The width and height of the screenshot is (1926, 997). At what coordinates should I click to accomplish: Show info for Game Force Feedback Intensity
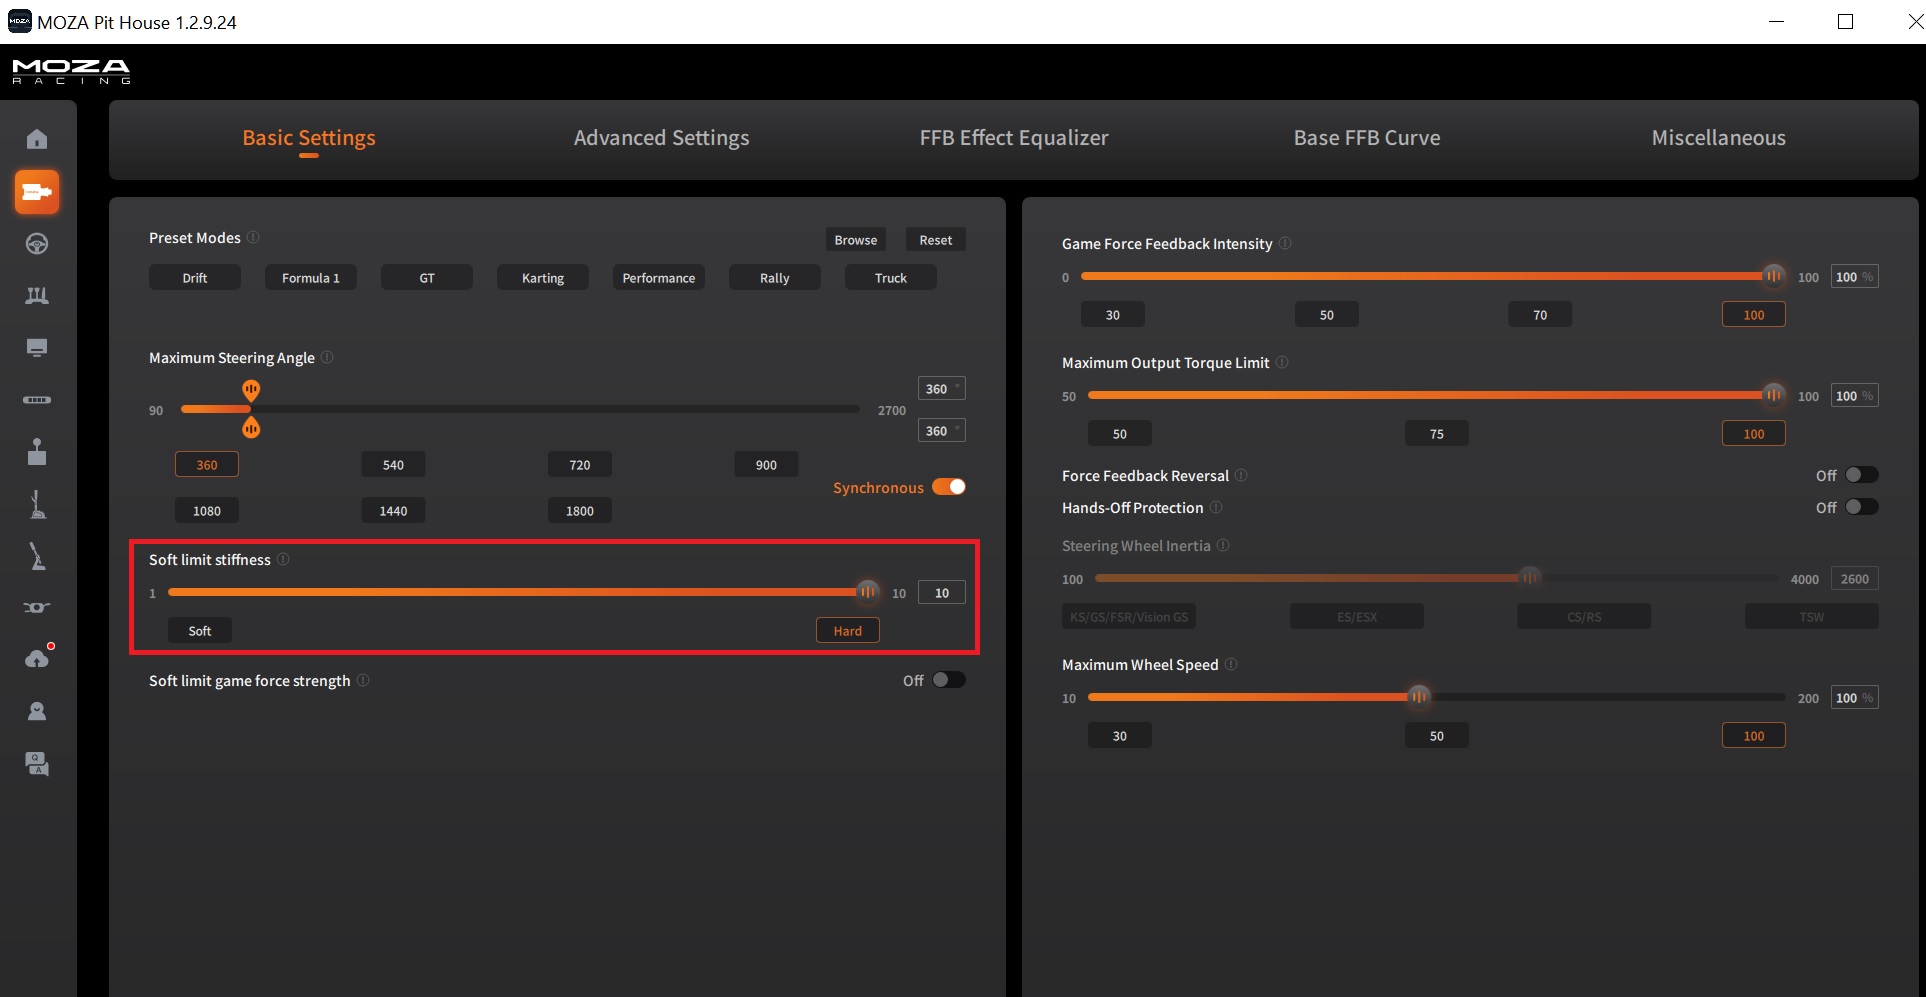pyautogui.click(x=1285, y=243)
